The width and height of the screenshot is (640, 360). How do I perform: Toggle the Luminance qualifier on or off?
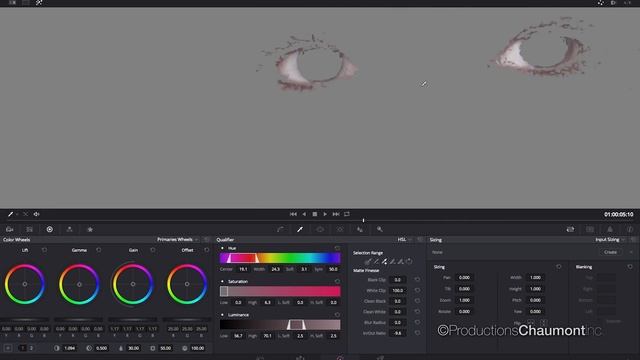click(222, 315)
